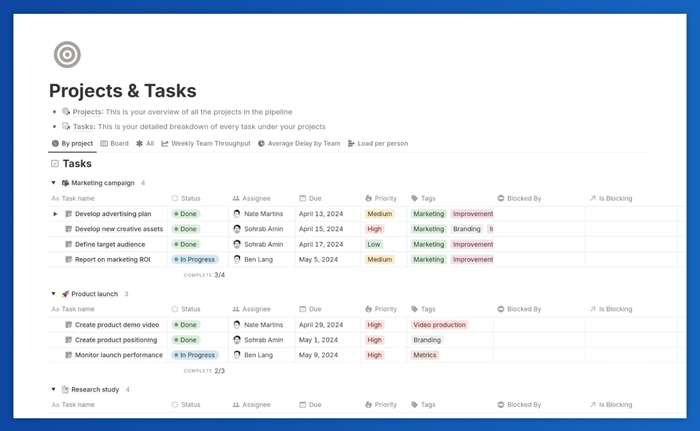The height and width of the screenshot is (431, 700).
Task: Click the checkbox icon beside Tasks heading
Action: [x=55, y=163]
